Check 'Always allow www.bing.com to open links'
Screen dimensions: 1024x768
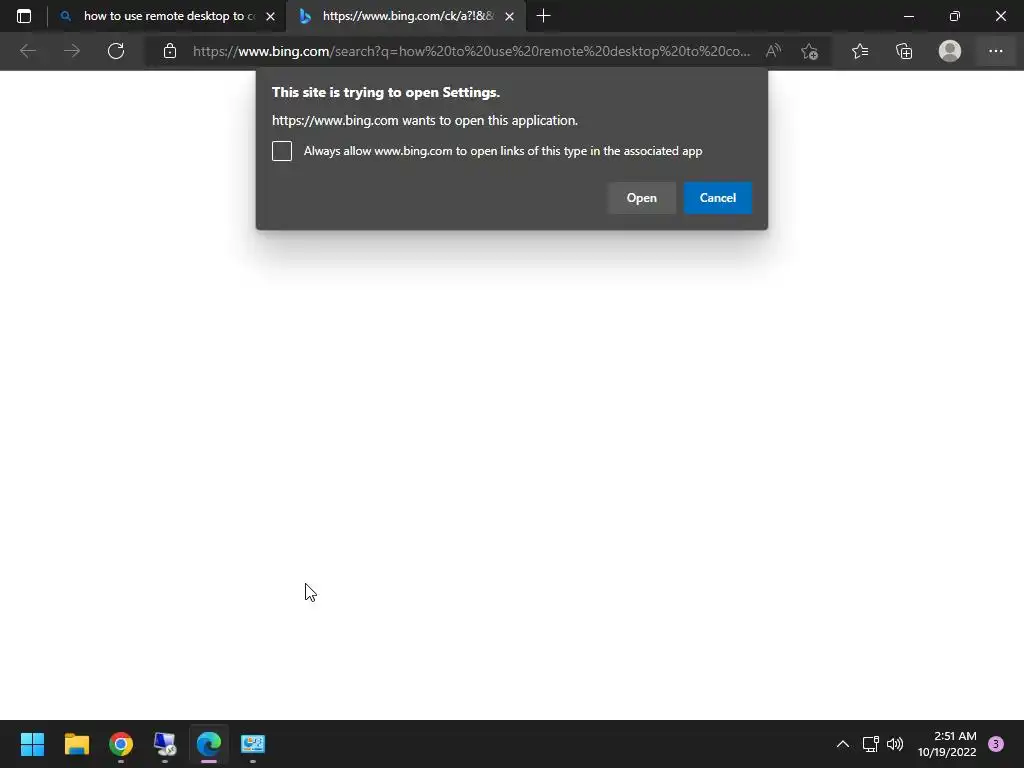coord(282,151)
